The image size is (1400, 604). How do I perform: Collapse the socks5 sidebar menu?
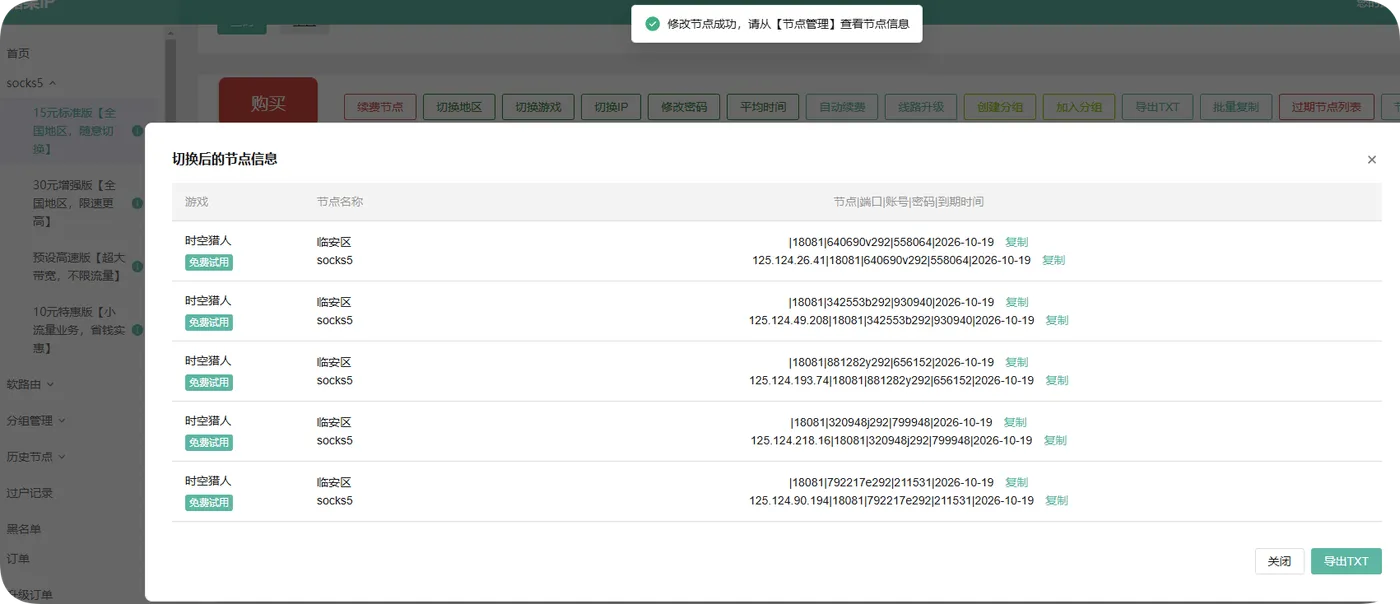(x=31, y=83)
